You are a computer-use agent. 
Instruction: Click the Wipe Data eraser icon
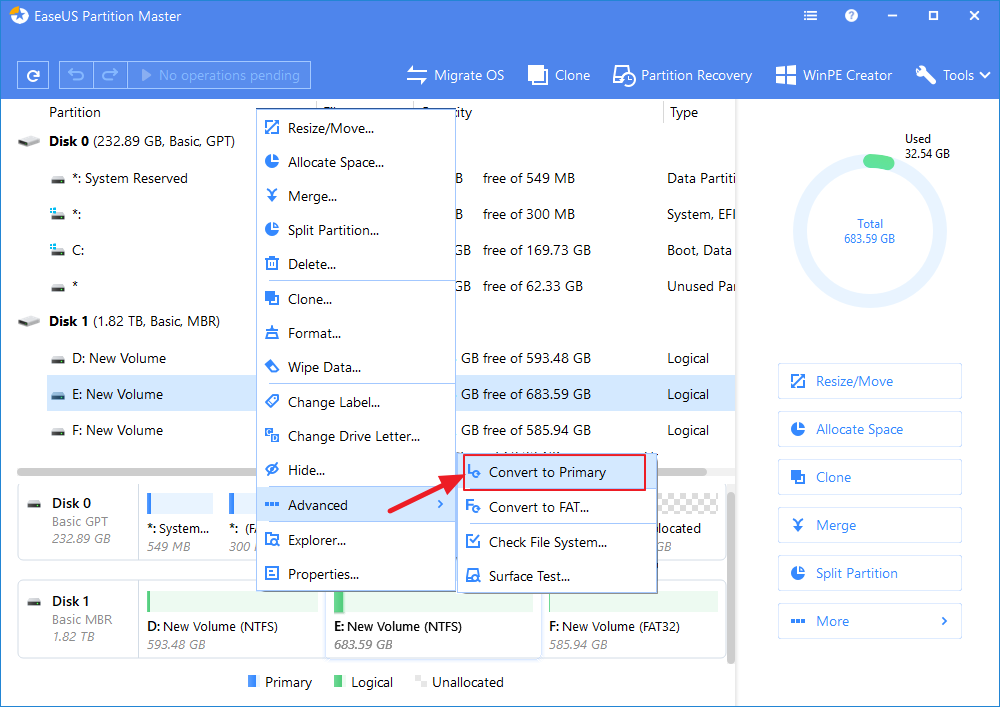(x=272, y=367)
